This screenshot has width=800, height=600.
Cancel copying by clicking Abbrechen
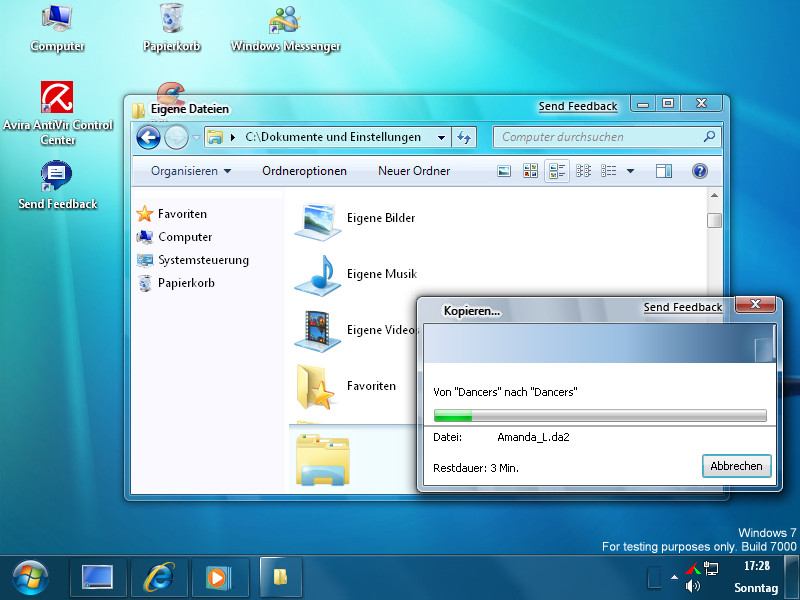click(736, 465)
